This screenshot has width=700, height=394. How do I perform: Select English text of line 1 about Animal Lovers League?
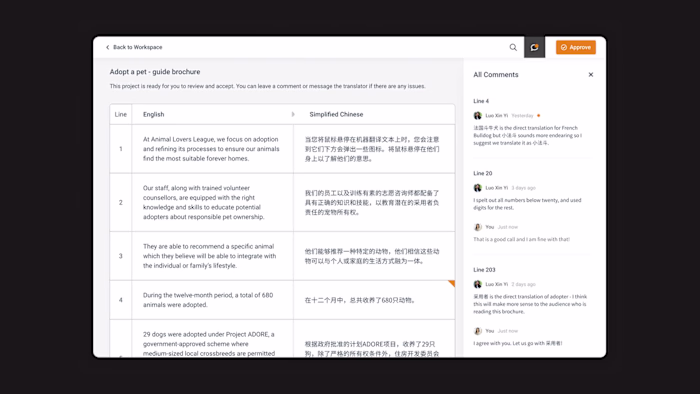click(x=211, y=149)
